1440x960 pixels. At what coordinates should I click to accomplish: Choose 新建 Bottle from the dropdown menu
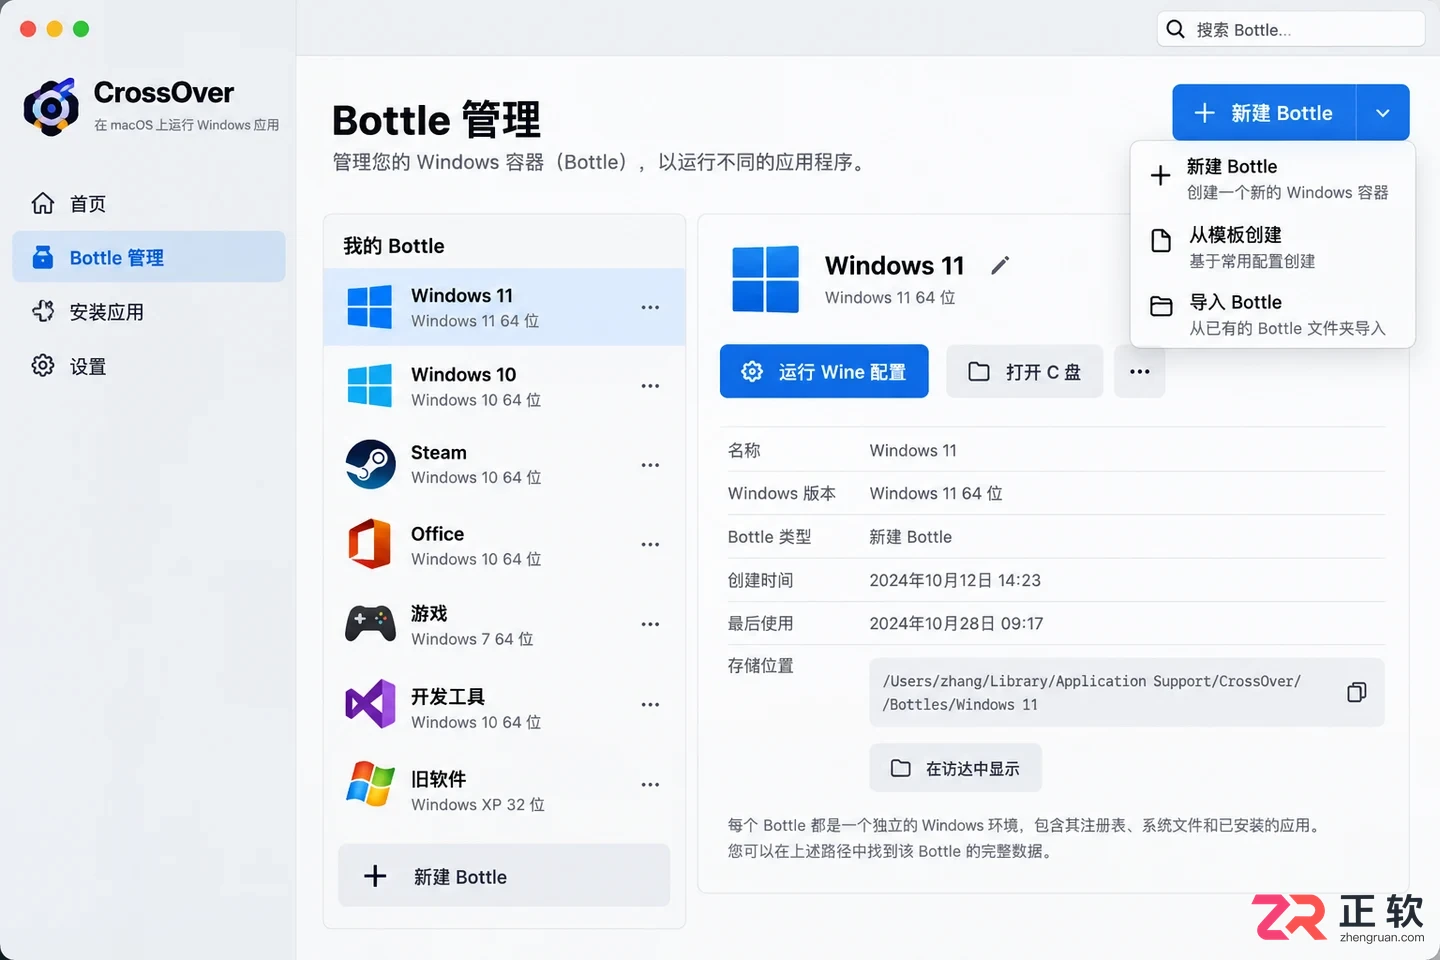pos(1273,179)
